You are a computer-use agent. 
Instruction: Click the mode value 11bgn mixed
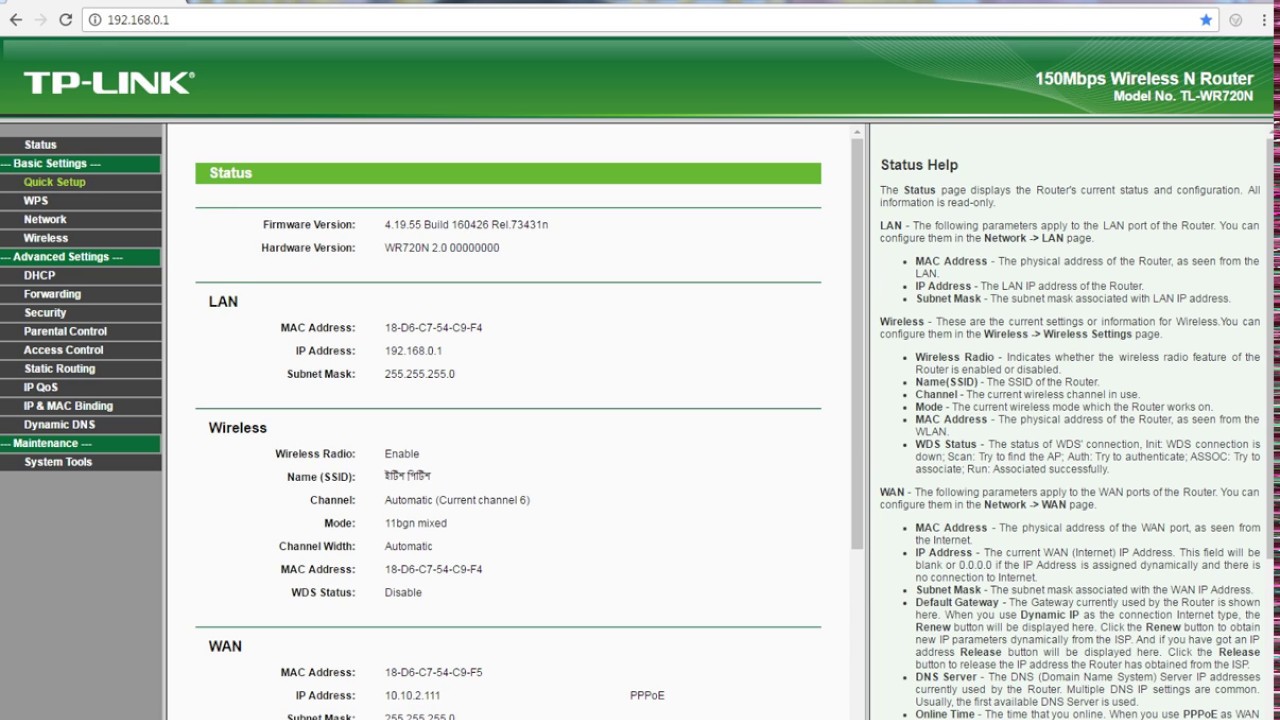415,523
